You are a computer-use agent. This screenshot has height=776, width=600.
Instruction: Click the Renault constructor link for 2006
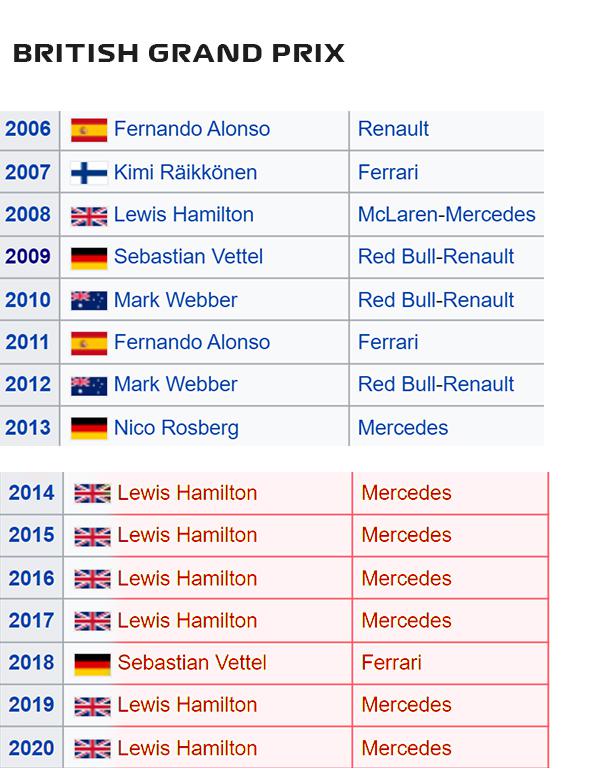click(x=393, y=129)
